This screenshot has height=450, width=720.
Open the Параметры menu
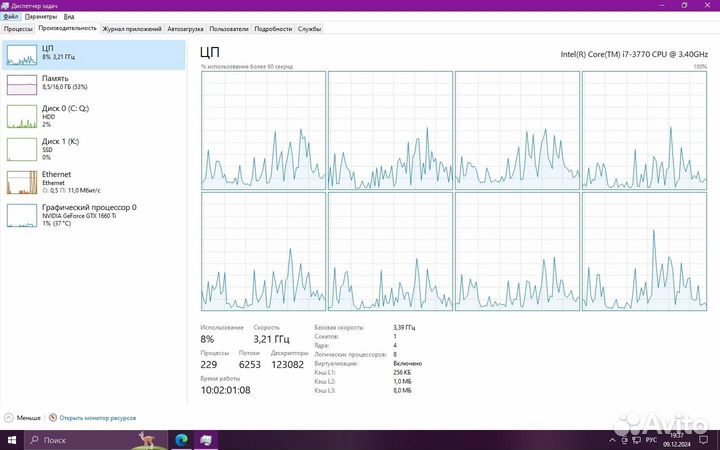[x=40, y=17]
